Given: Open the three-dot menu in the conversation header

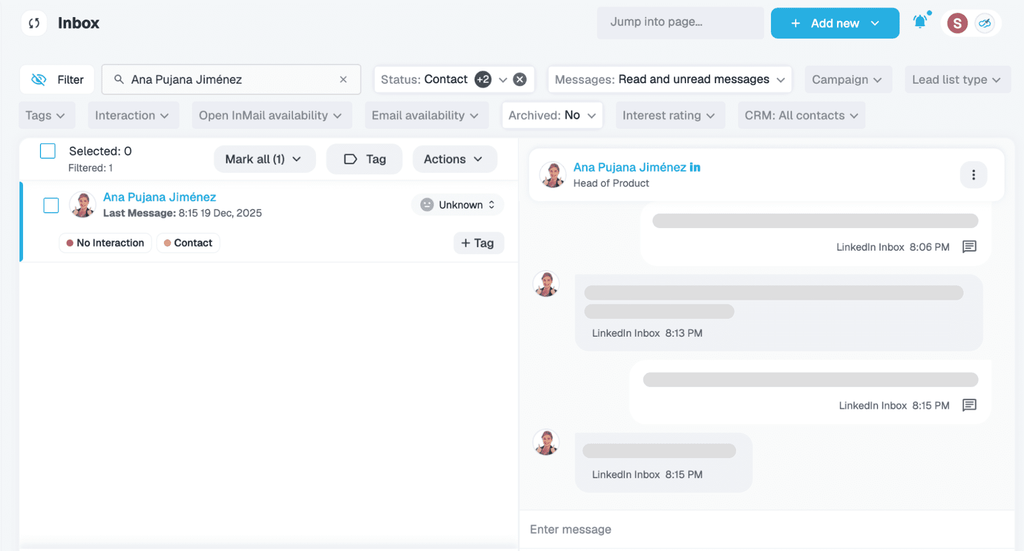Looking at the screenshot, I should [x=973, y=175].
